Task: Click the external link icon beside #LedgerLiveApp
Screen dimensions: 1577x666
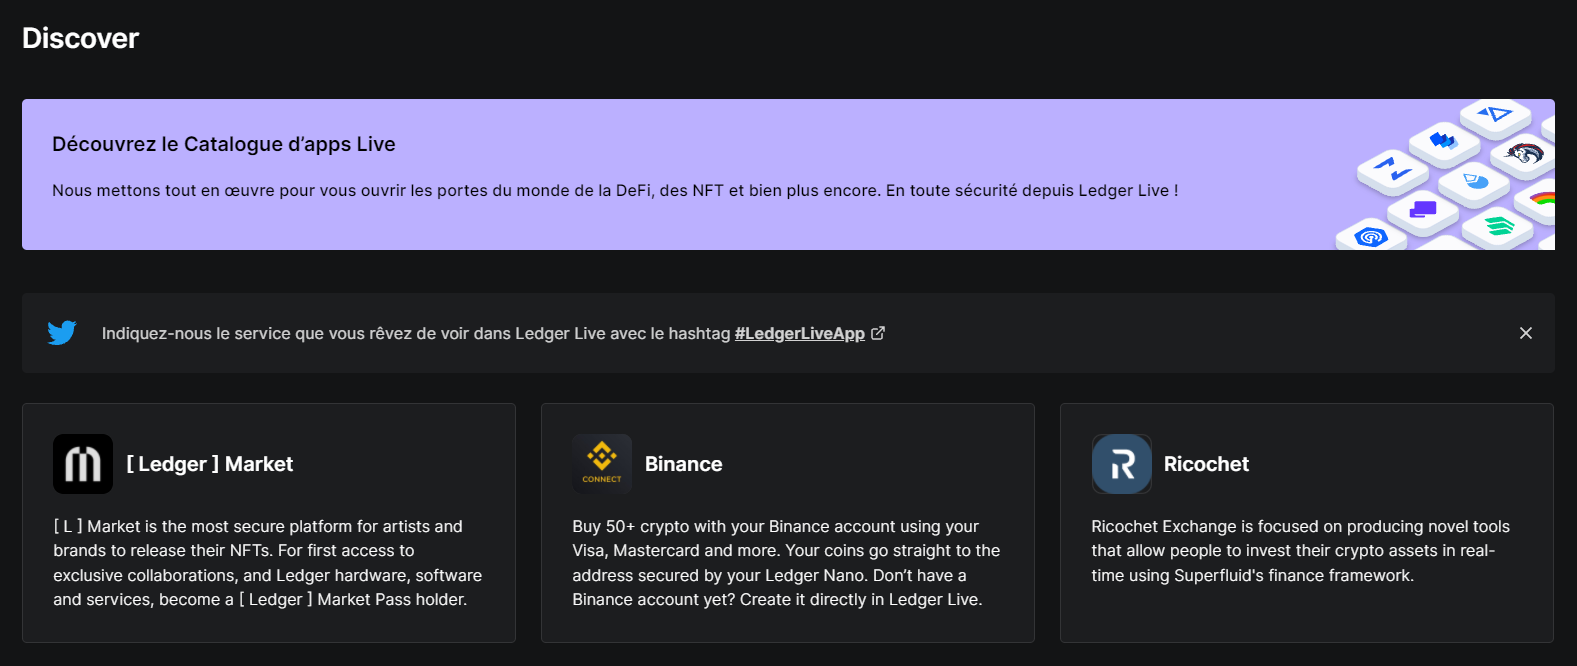Action: tap(878, 333)
